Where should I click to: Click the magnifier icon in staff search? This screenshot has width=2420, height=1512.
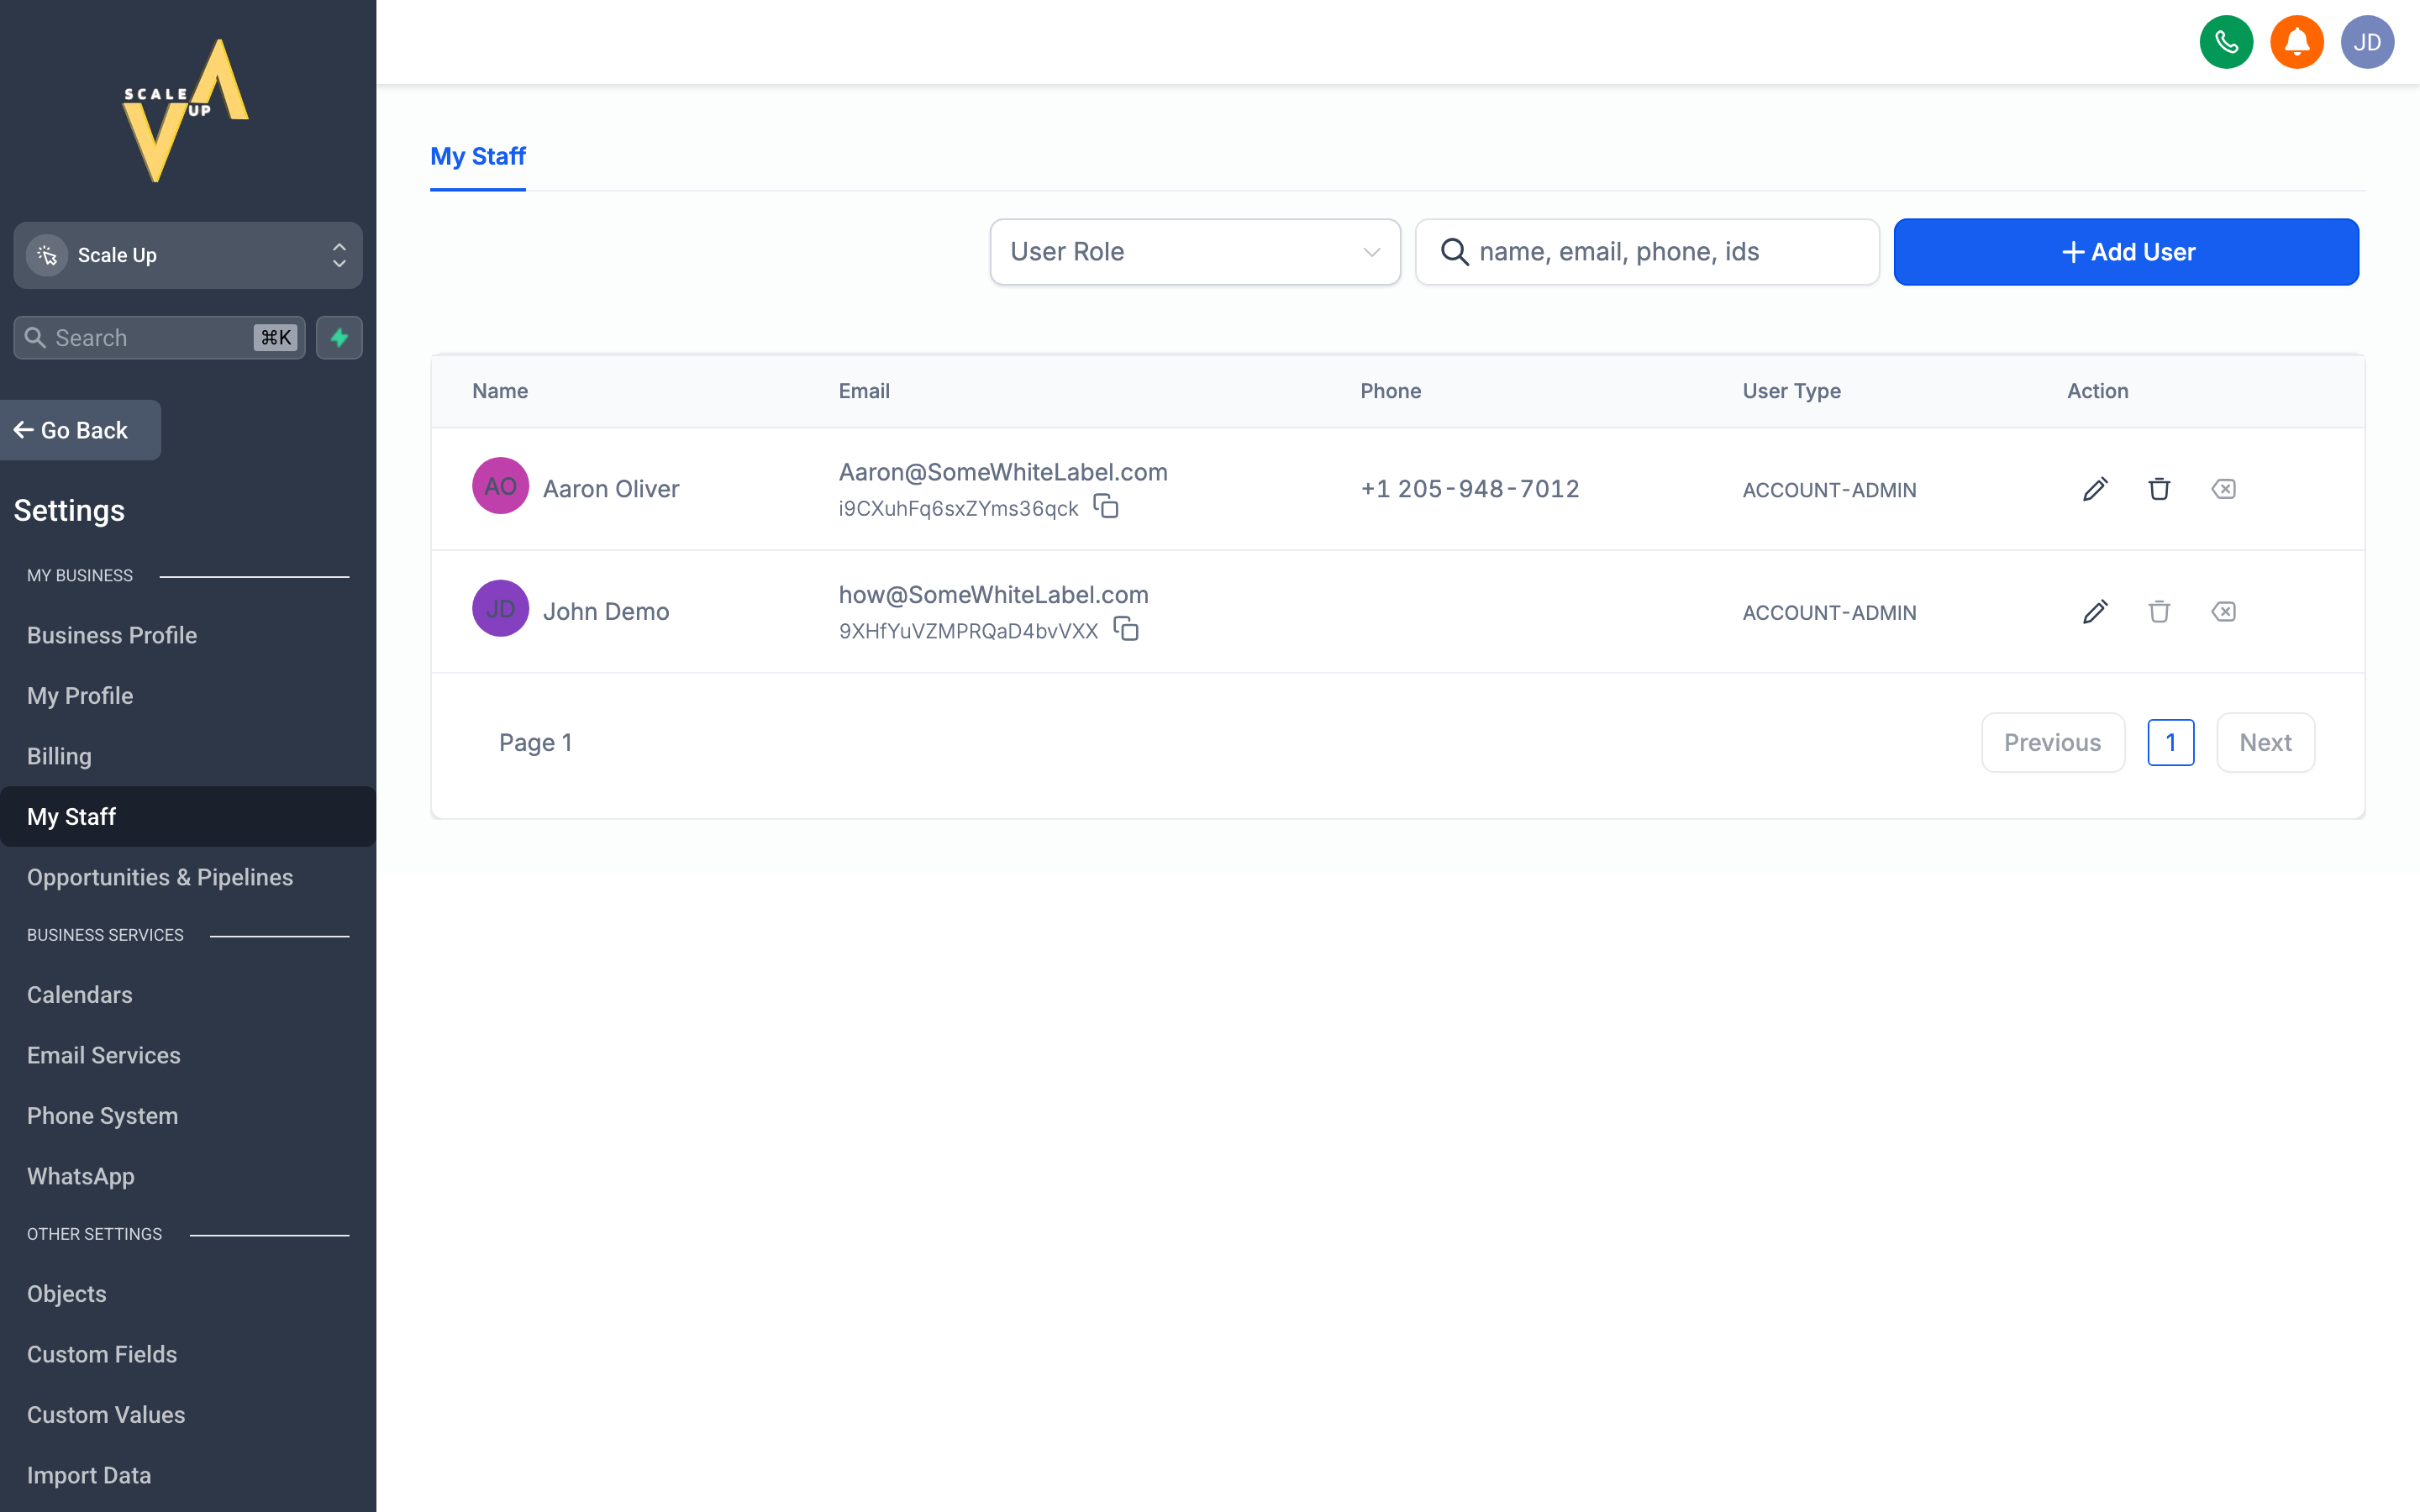(x=1454, y=252)
